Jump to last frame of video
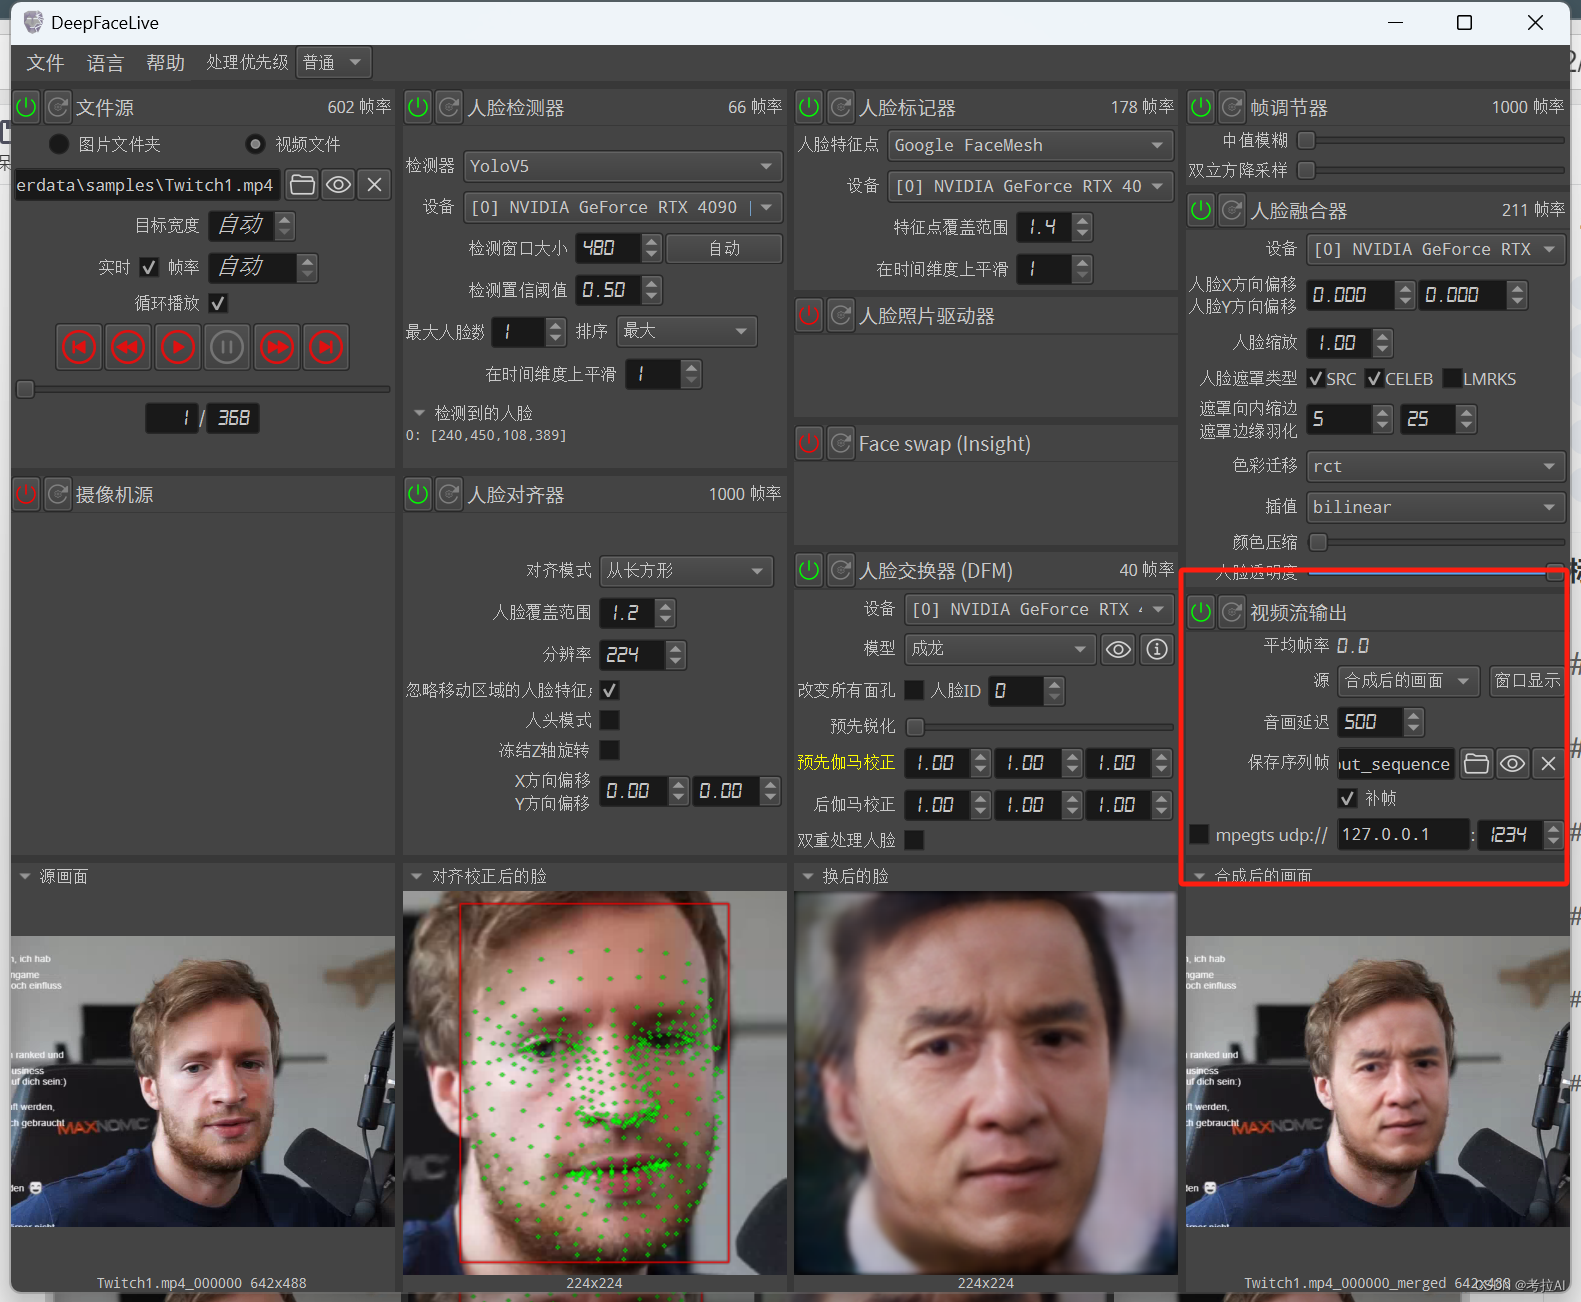1581x1302 pixels. 325,347
